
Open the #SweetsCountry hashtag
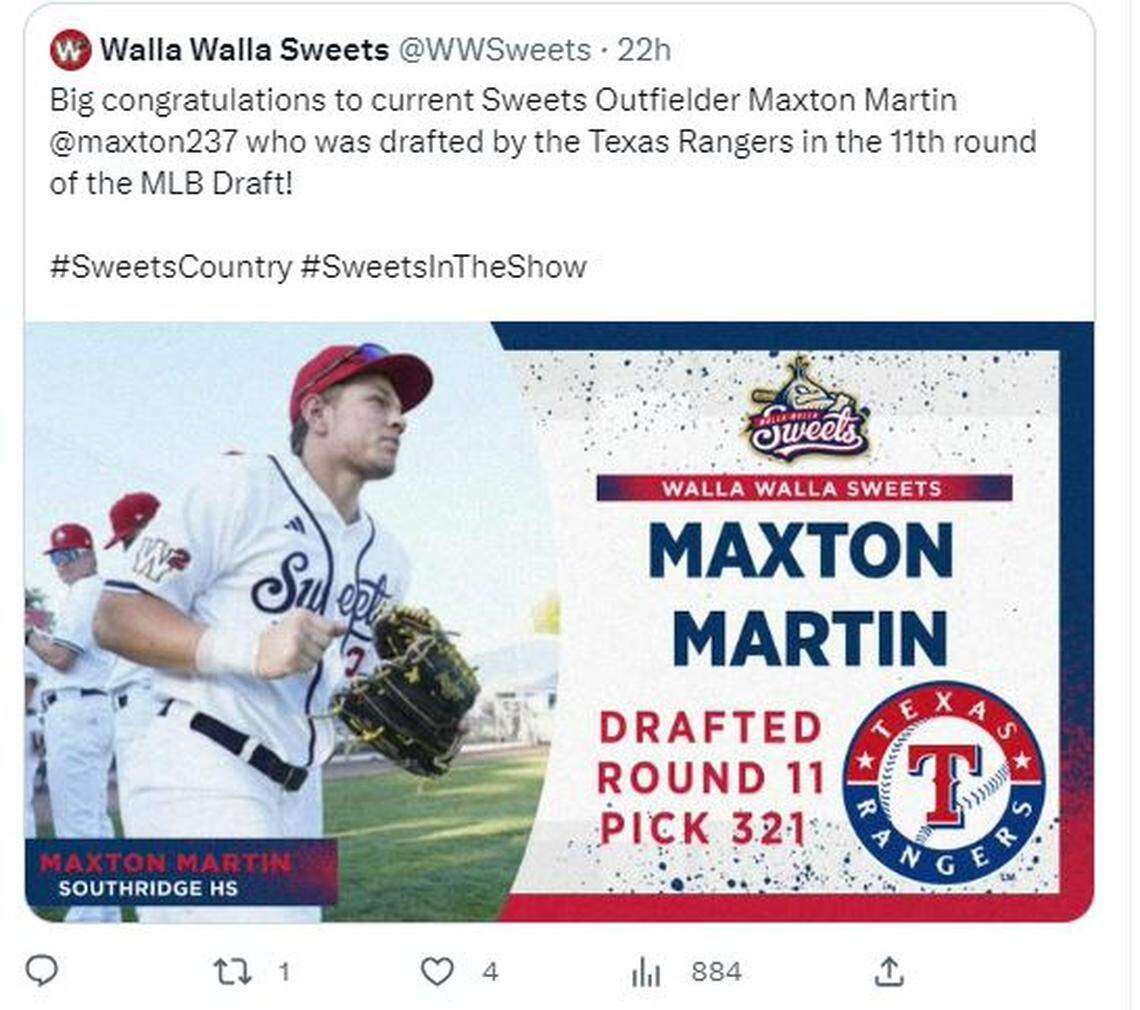[x=170, y=267]
